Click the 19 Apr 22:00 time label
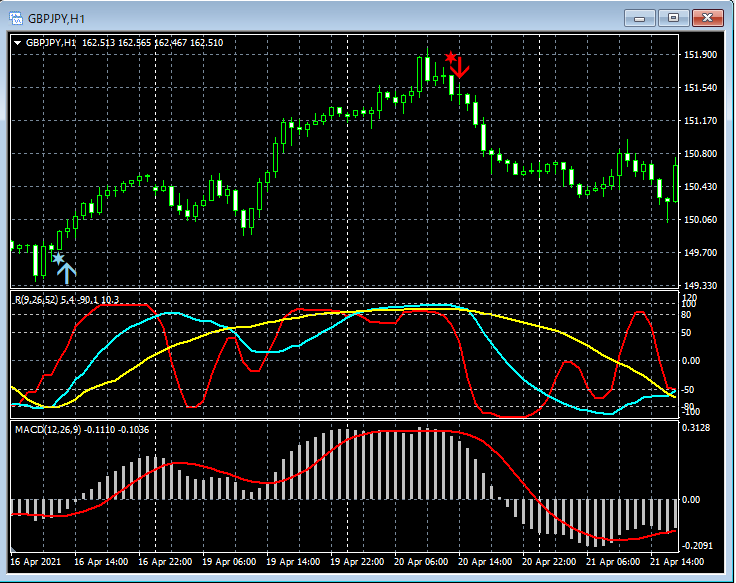The width and height of the screenshot is (736, 583). [357, 561]
